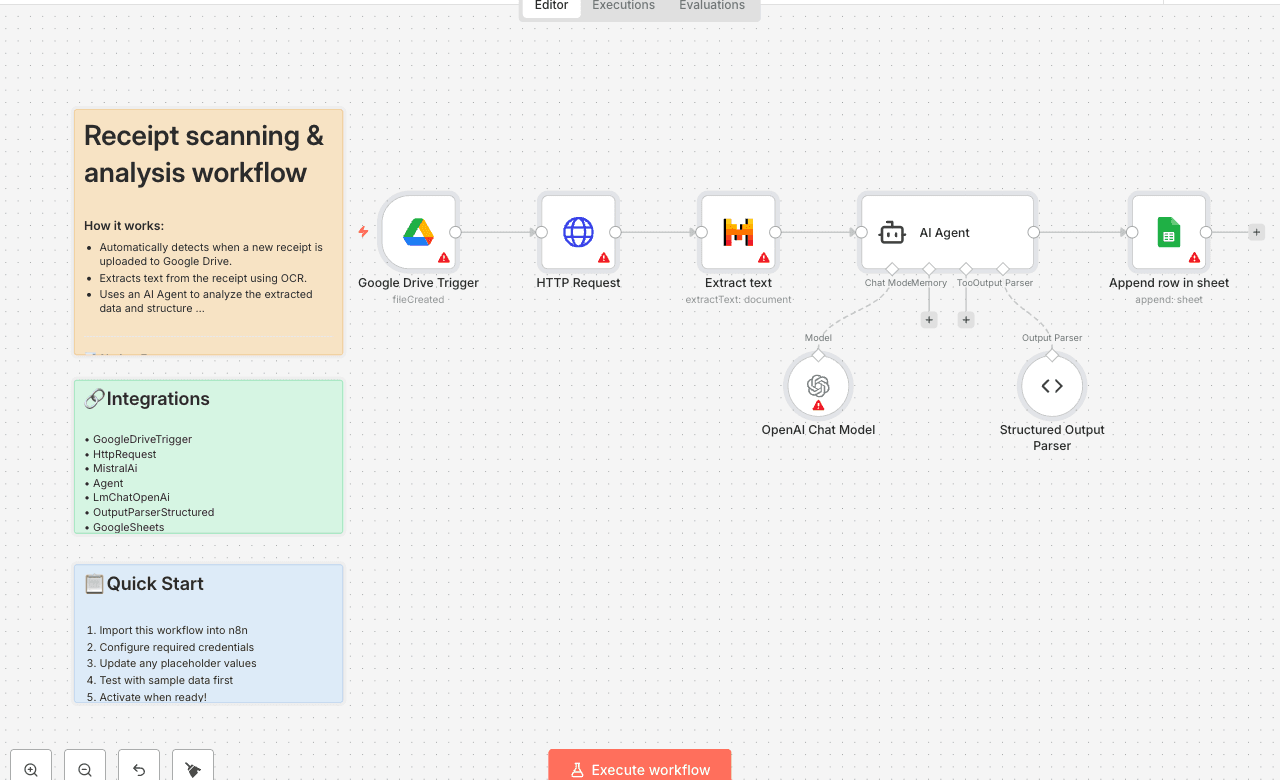This screenshot has height=780, width=1280.
Task: Select the OpenAI Chat Model node
Action: pyautogui.click(x=817, y=385)
